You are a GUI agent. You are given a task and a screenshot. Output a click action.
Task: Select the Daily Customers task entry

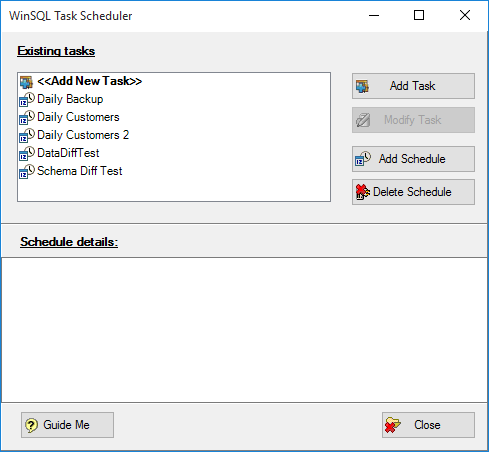(x=78, y=117)
